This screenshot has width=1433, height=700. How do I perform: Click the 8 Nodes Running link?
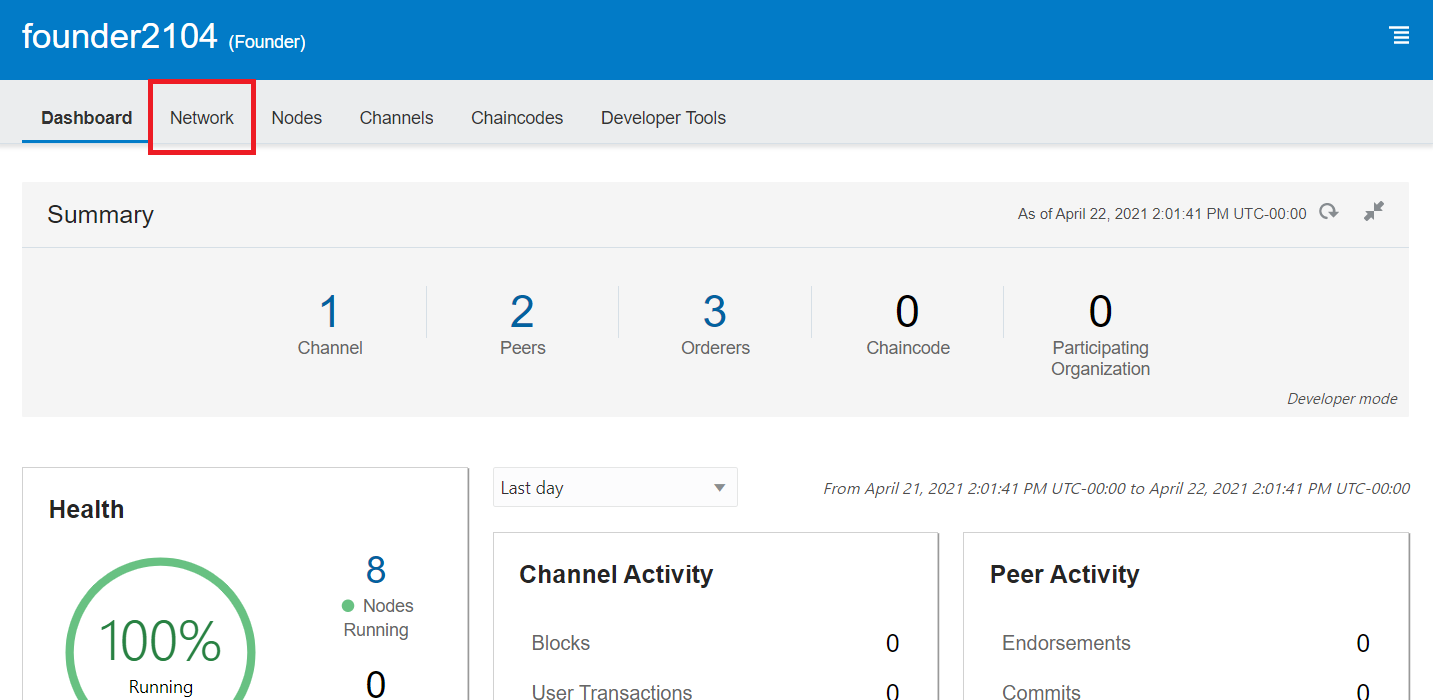coord(376,570)
